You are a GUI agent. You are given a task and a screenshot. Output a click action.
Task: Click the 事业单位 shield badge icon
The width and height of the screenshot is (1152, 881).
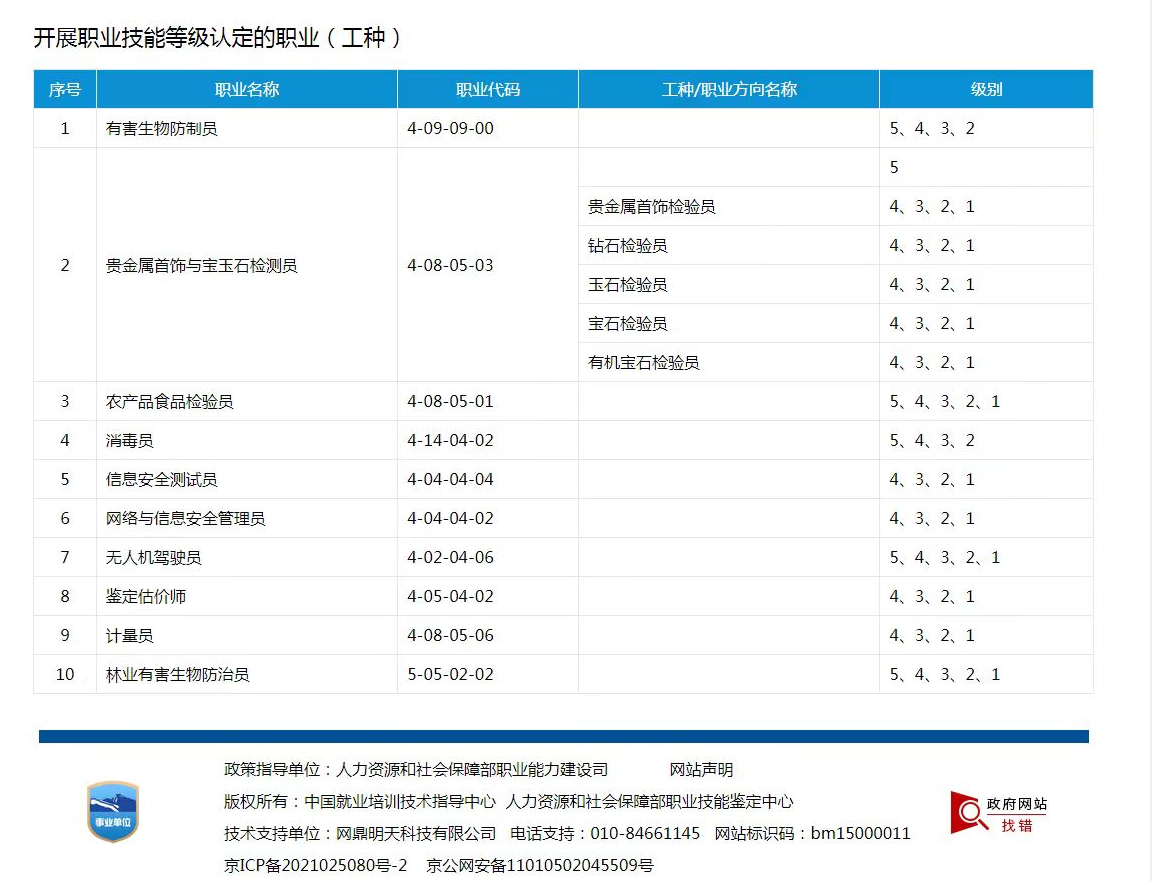tap(113, 811)
